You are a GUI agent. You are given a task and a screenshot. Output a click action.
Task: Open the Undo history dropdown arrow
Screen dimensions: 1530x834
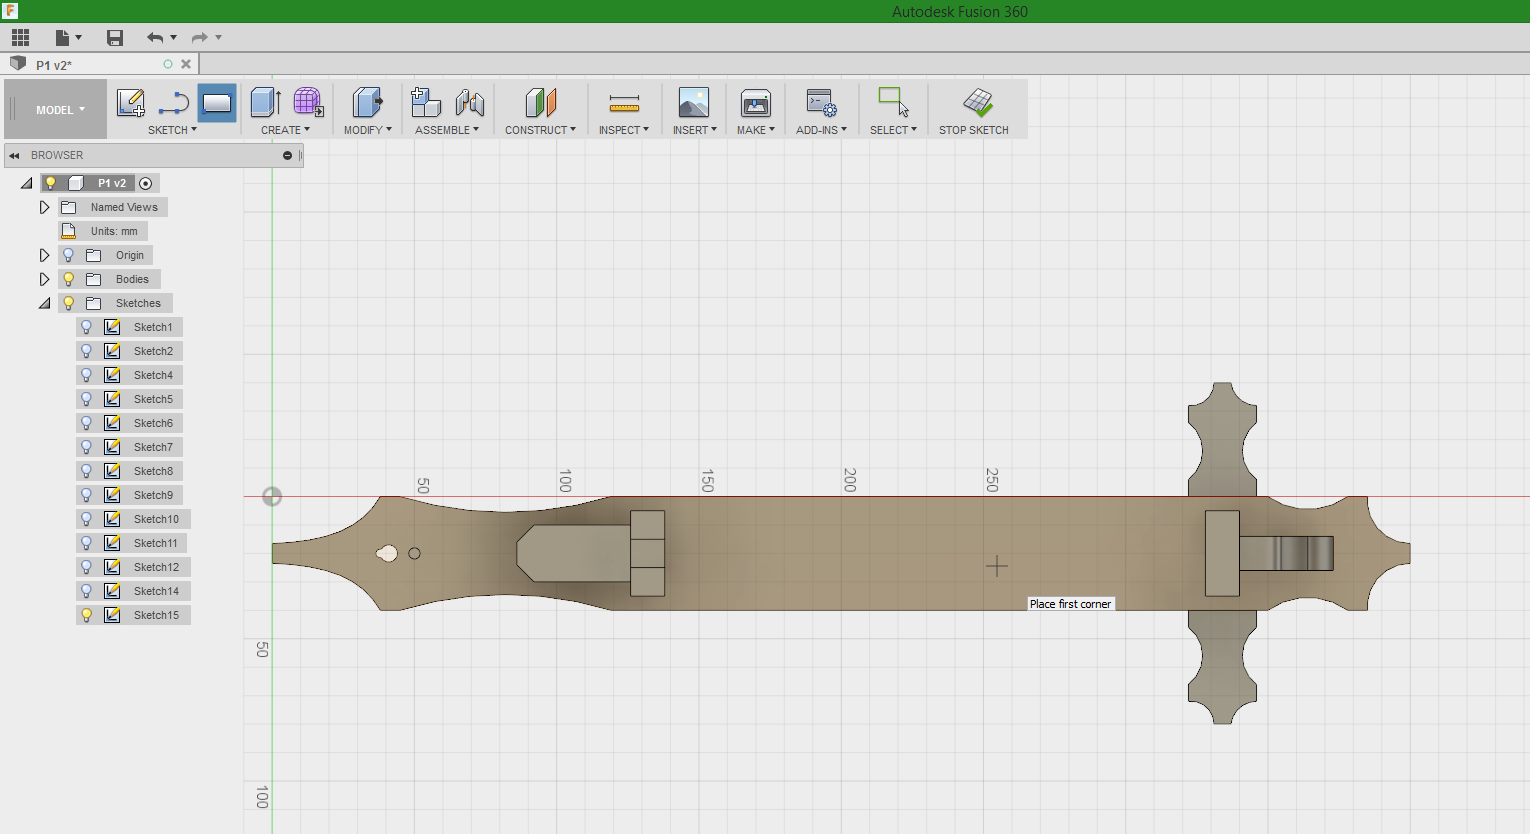point(174,38)
